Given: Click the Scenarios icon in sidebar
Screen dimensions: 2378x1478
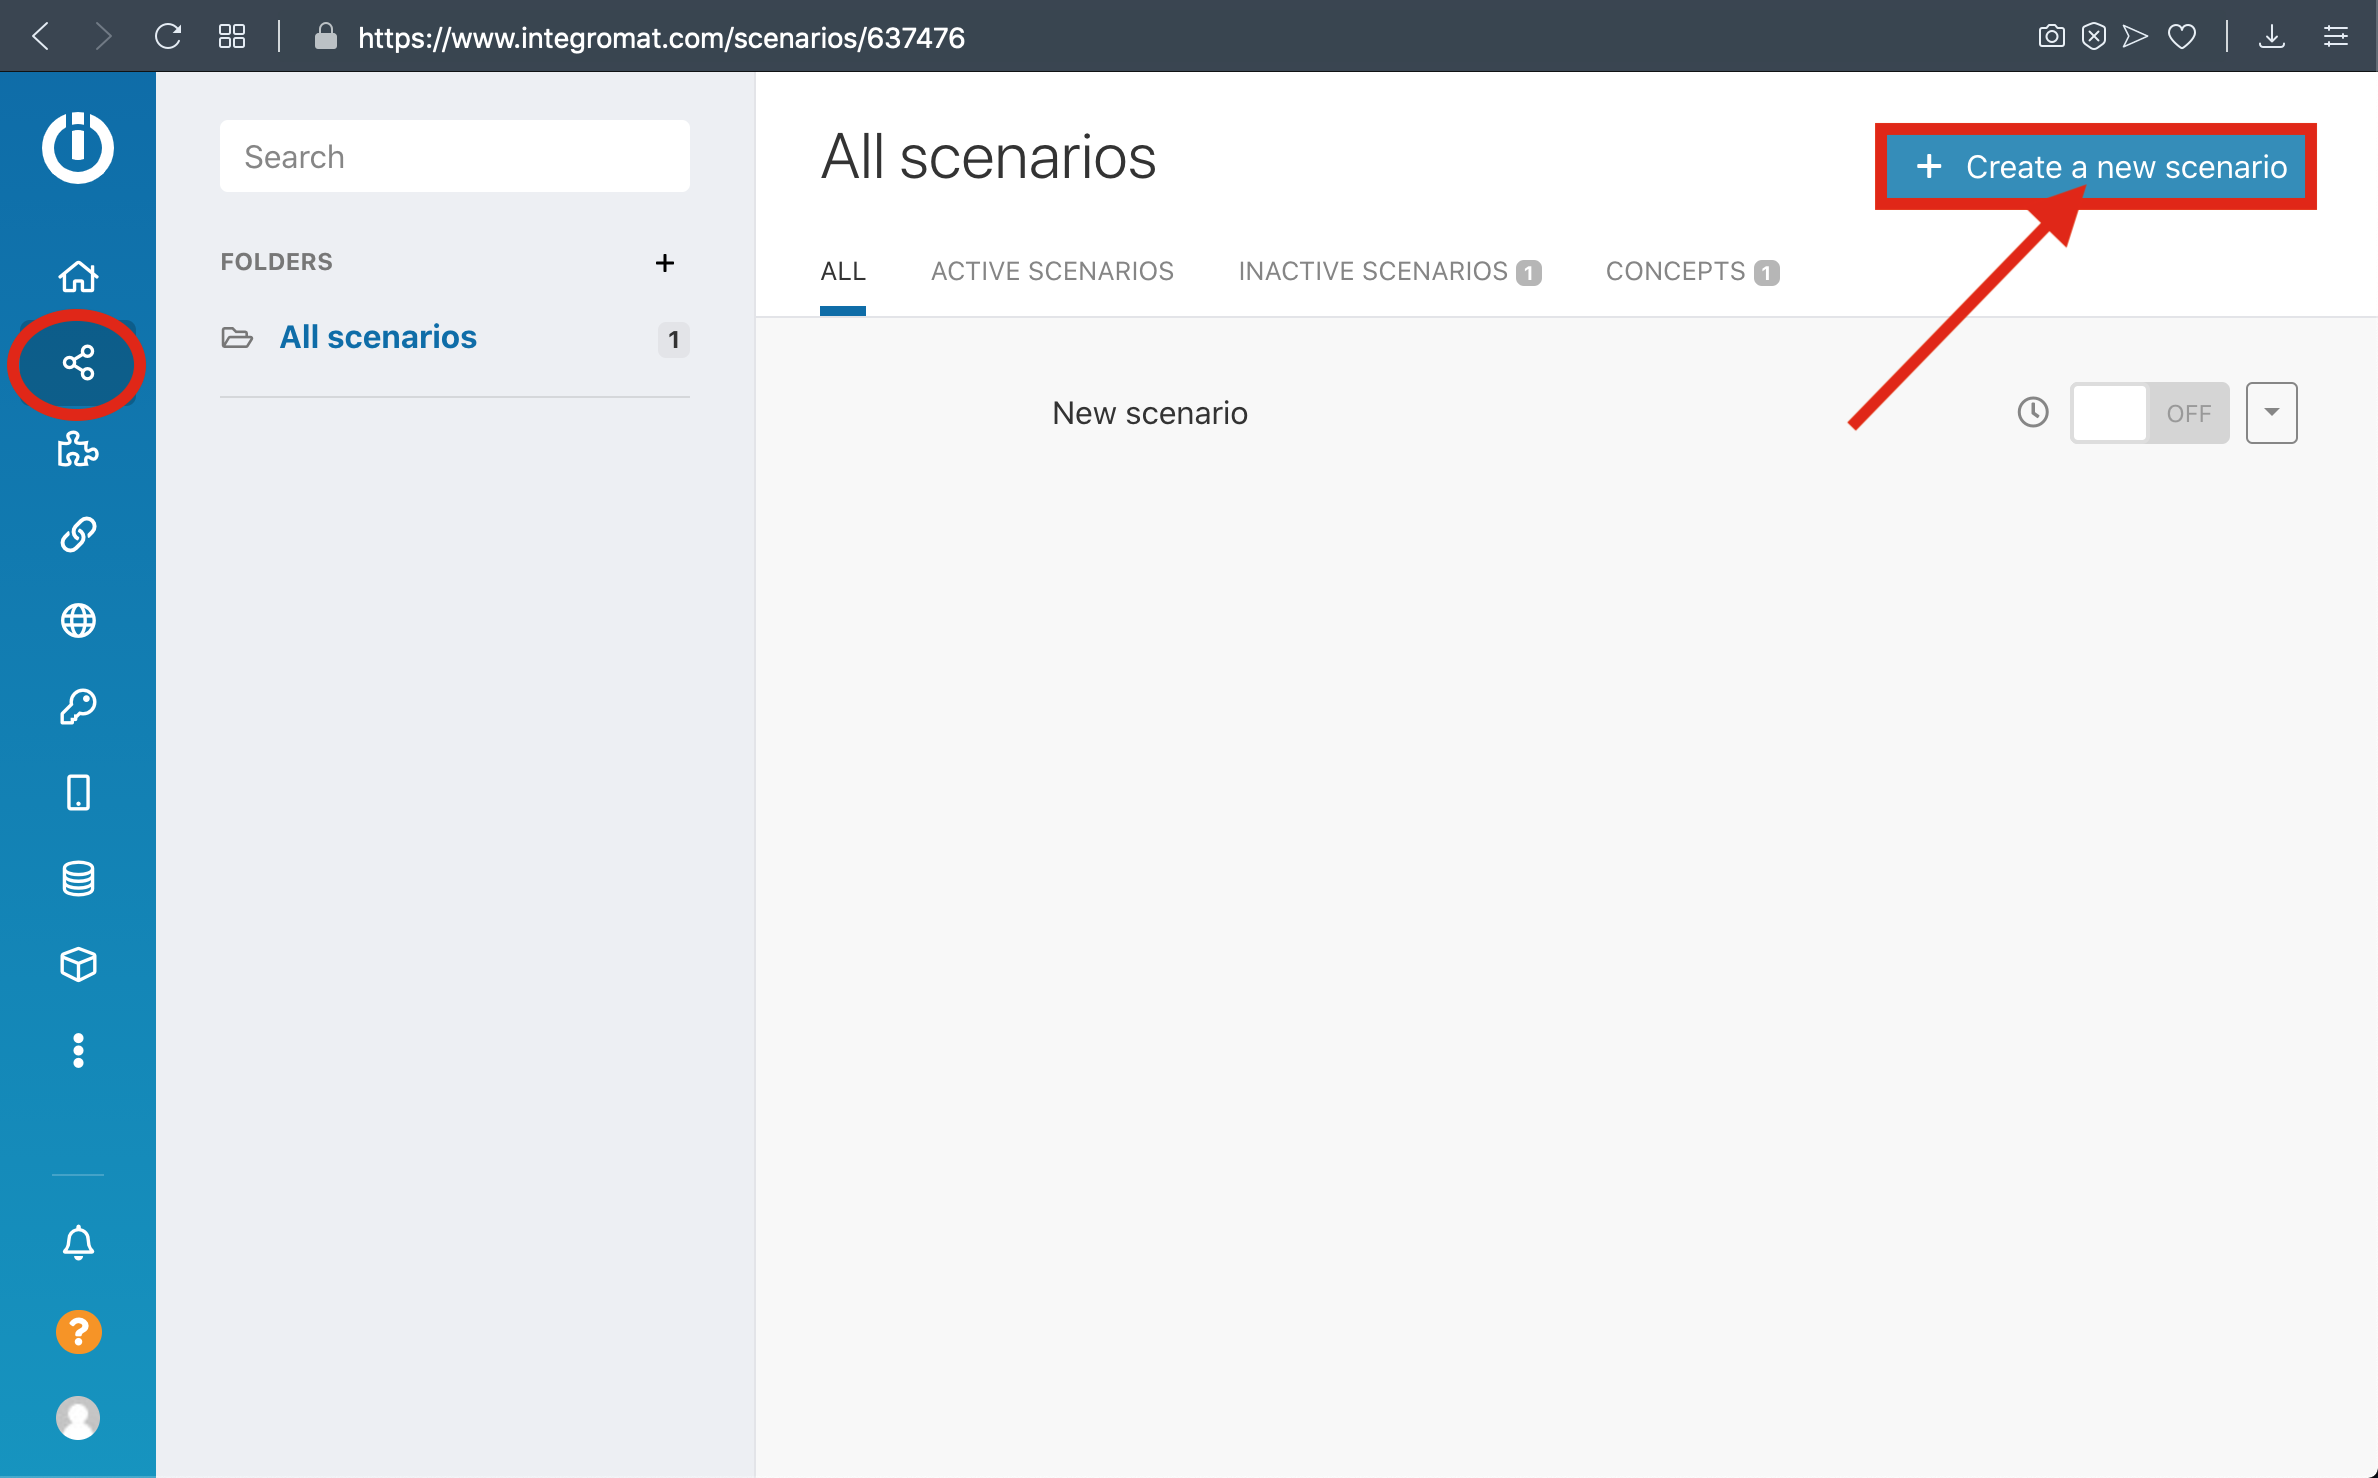Looking at the screenshot, I should 78,363.
